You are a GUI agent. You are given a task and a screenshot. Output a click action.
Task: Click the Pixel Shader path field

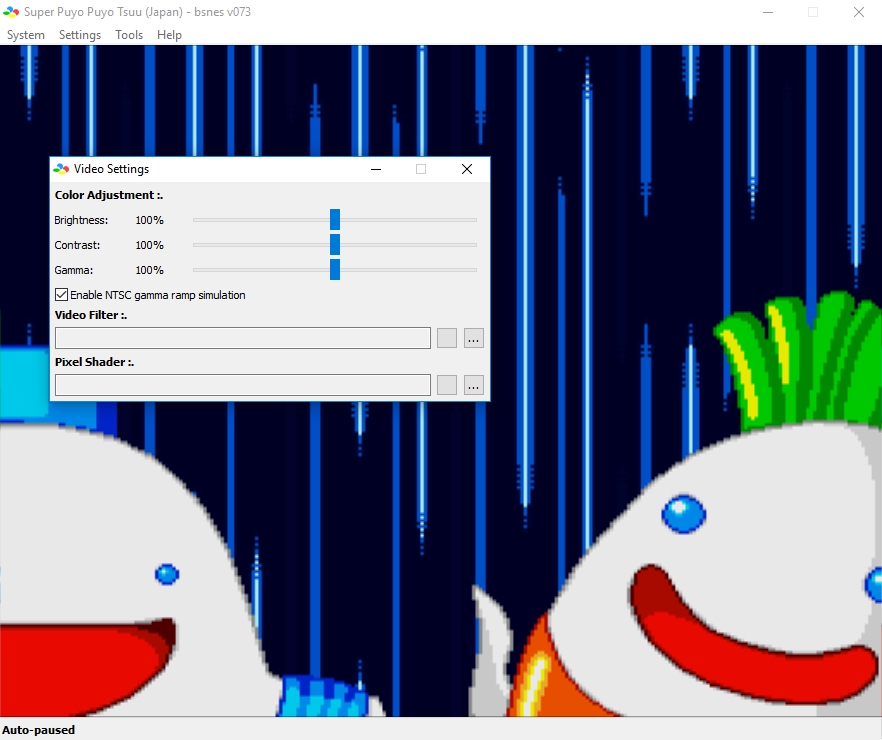[x=243, y=385]
